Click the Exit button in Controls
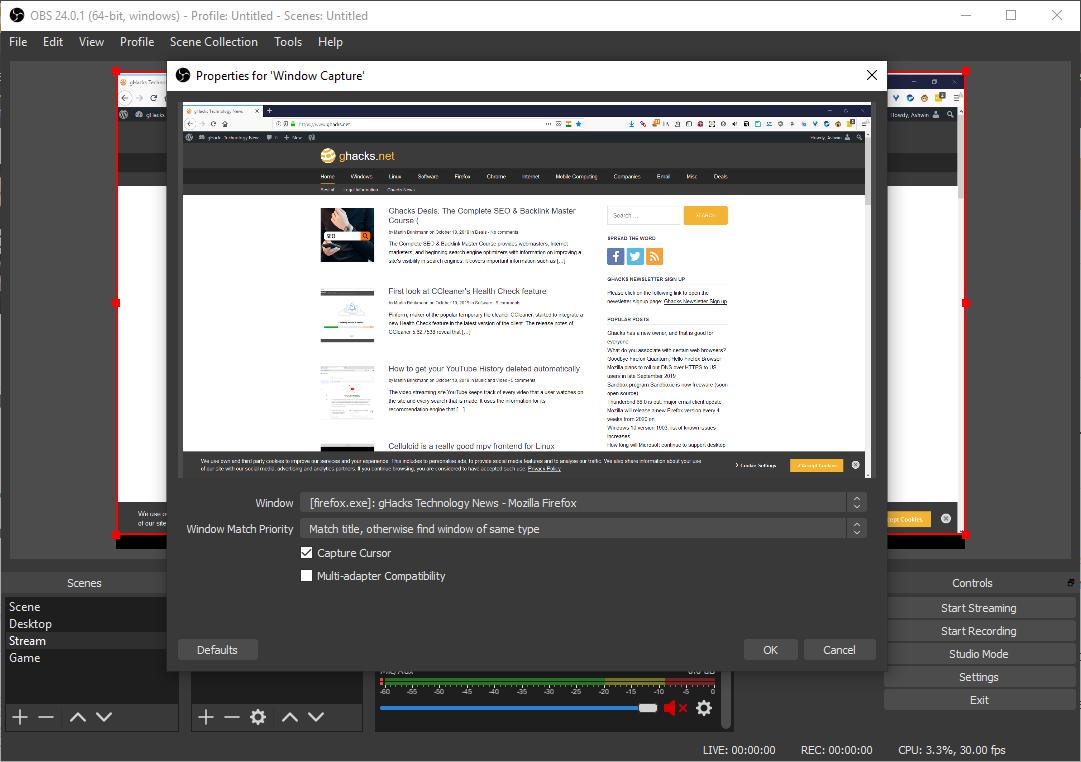The image size is (1081, 762). (x=979, y=700)
